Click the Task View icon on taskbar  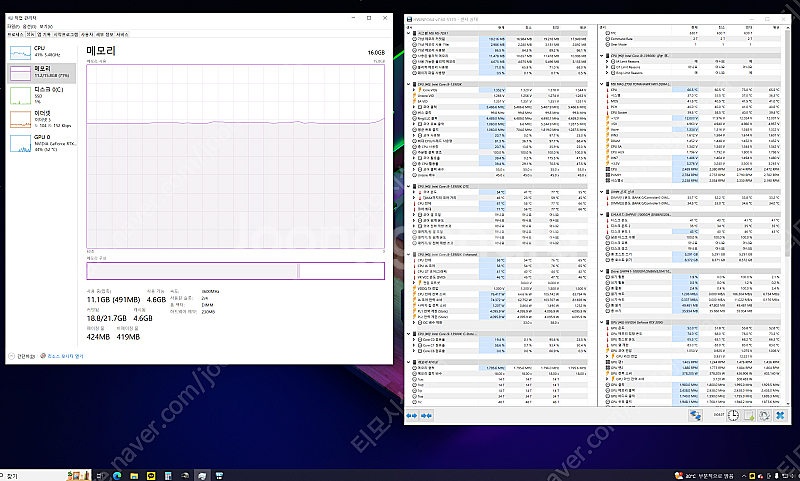[101, 475]
